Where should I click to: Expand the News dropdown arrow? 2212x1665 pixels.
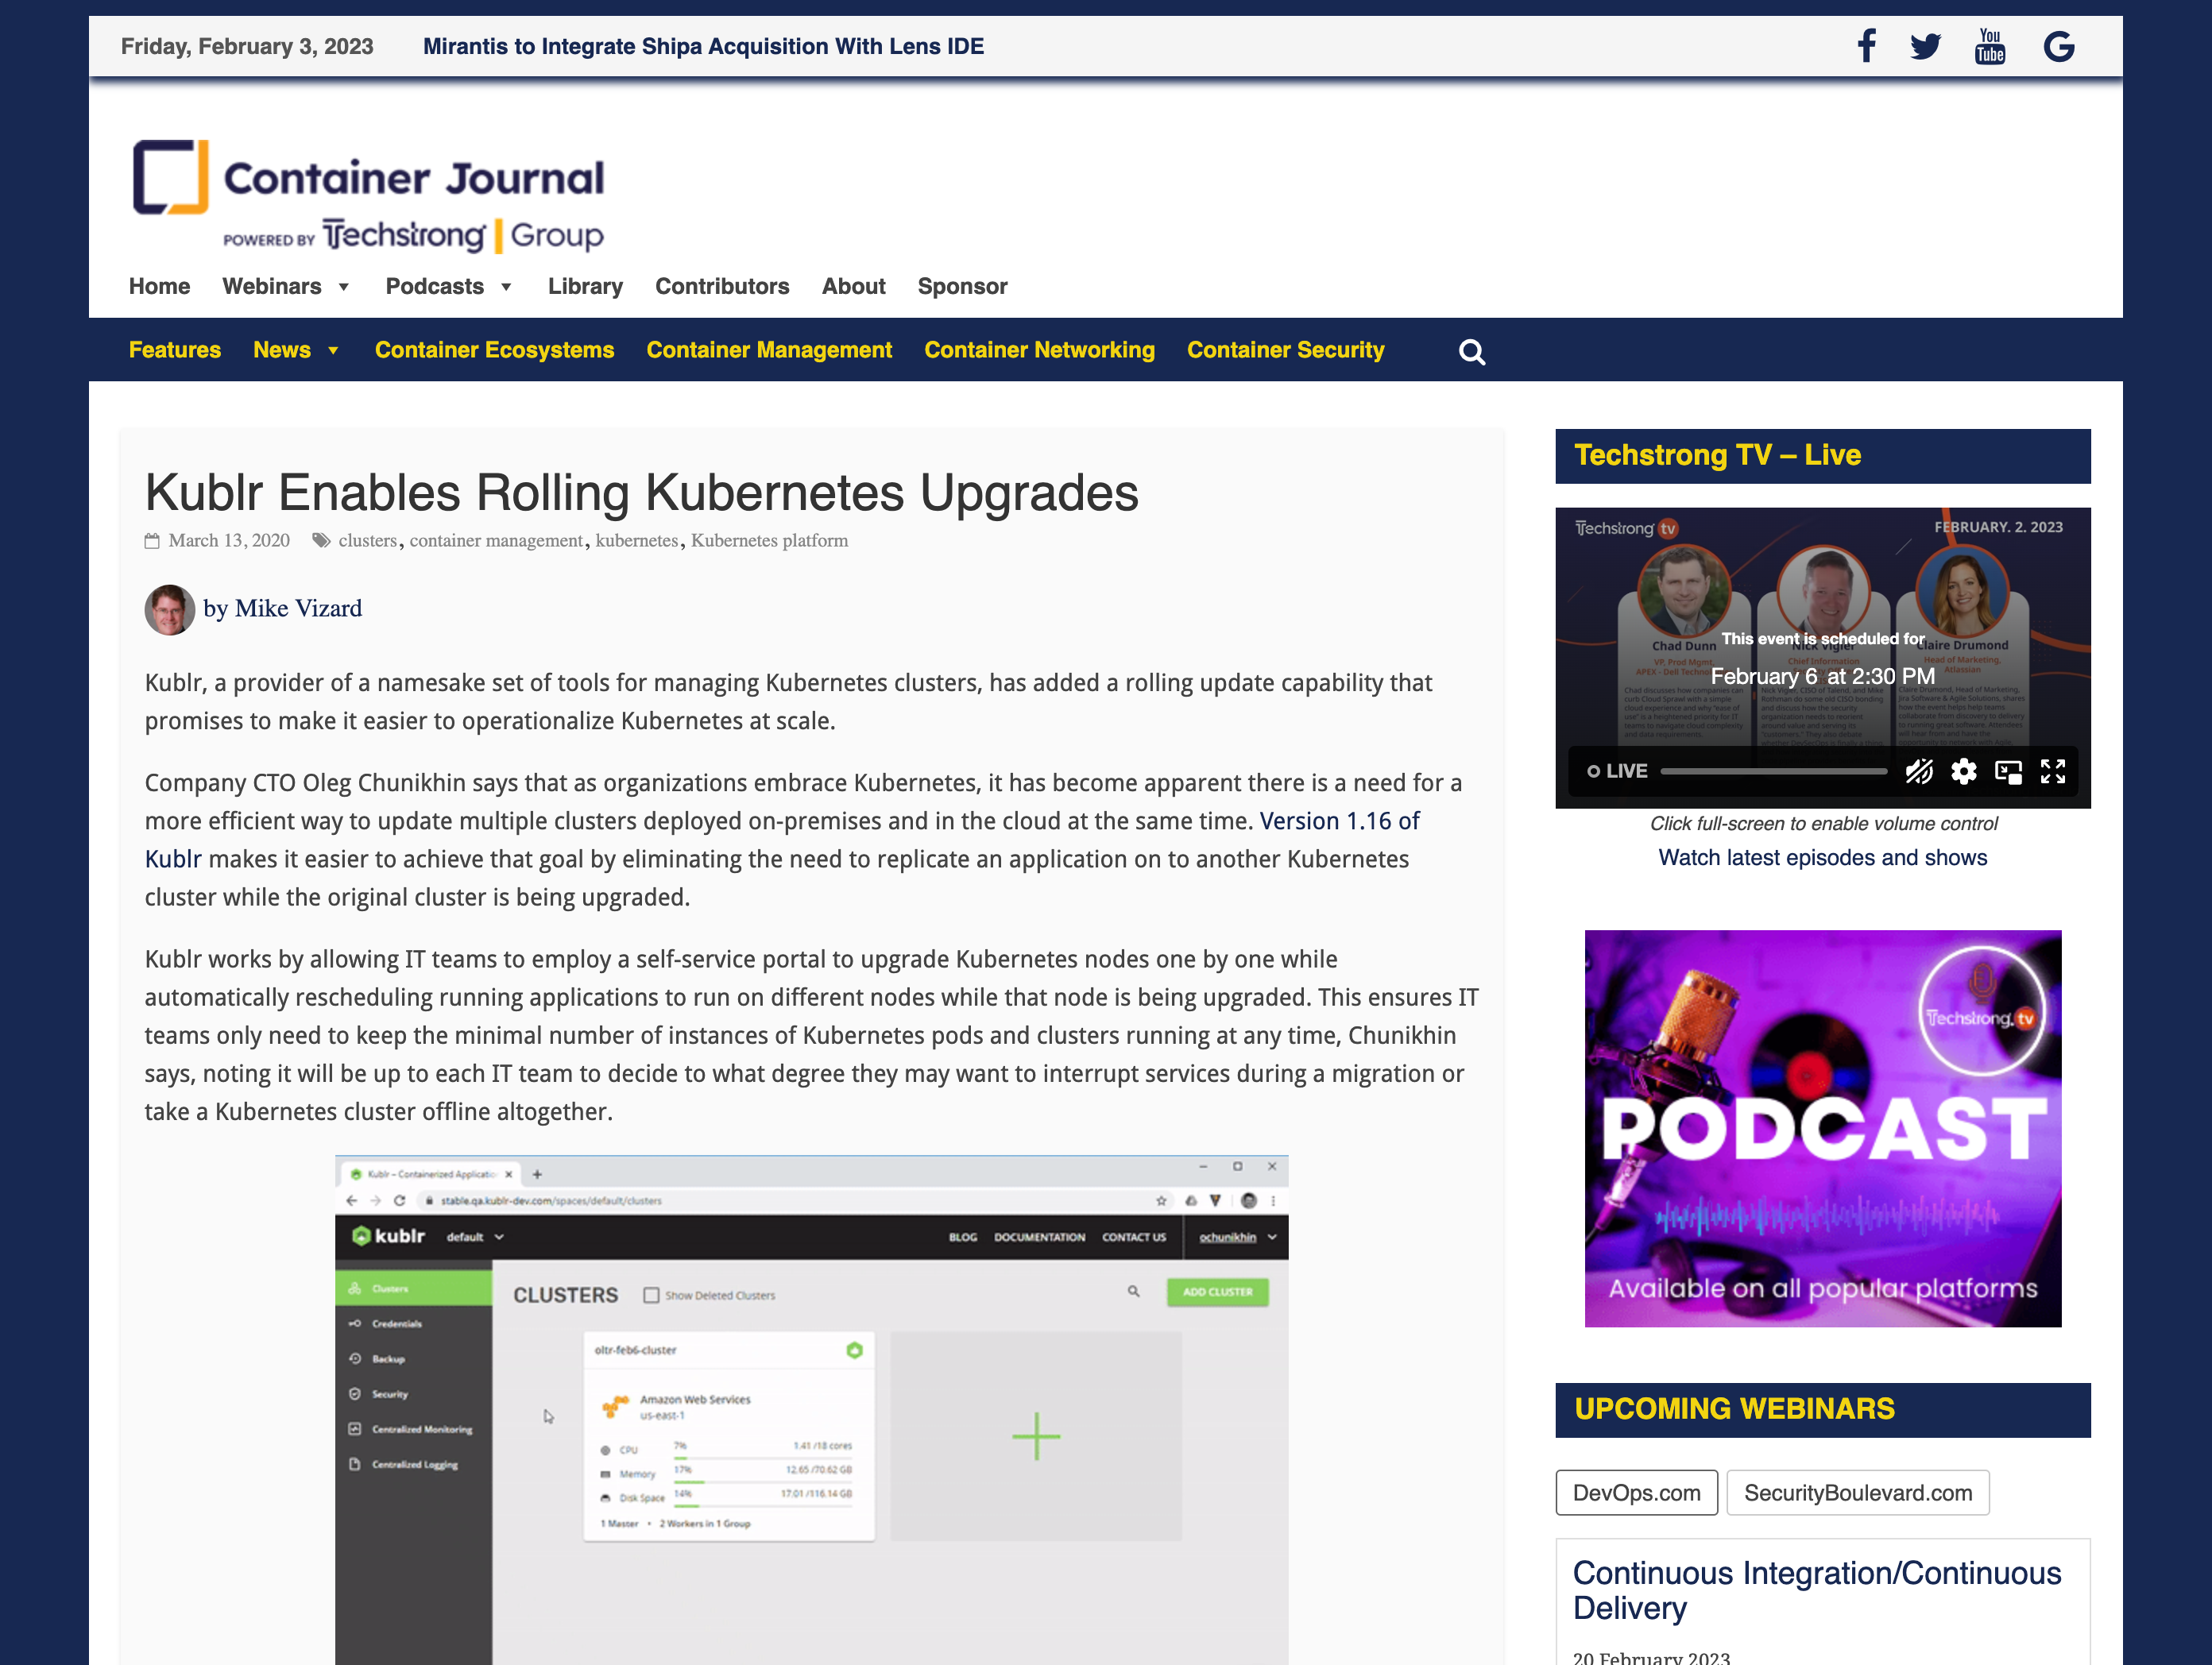click(333, 351)
